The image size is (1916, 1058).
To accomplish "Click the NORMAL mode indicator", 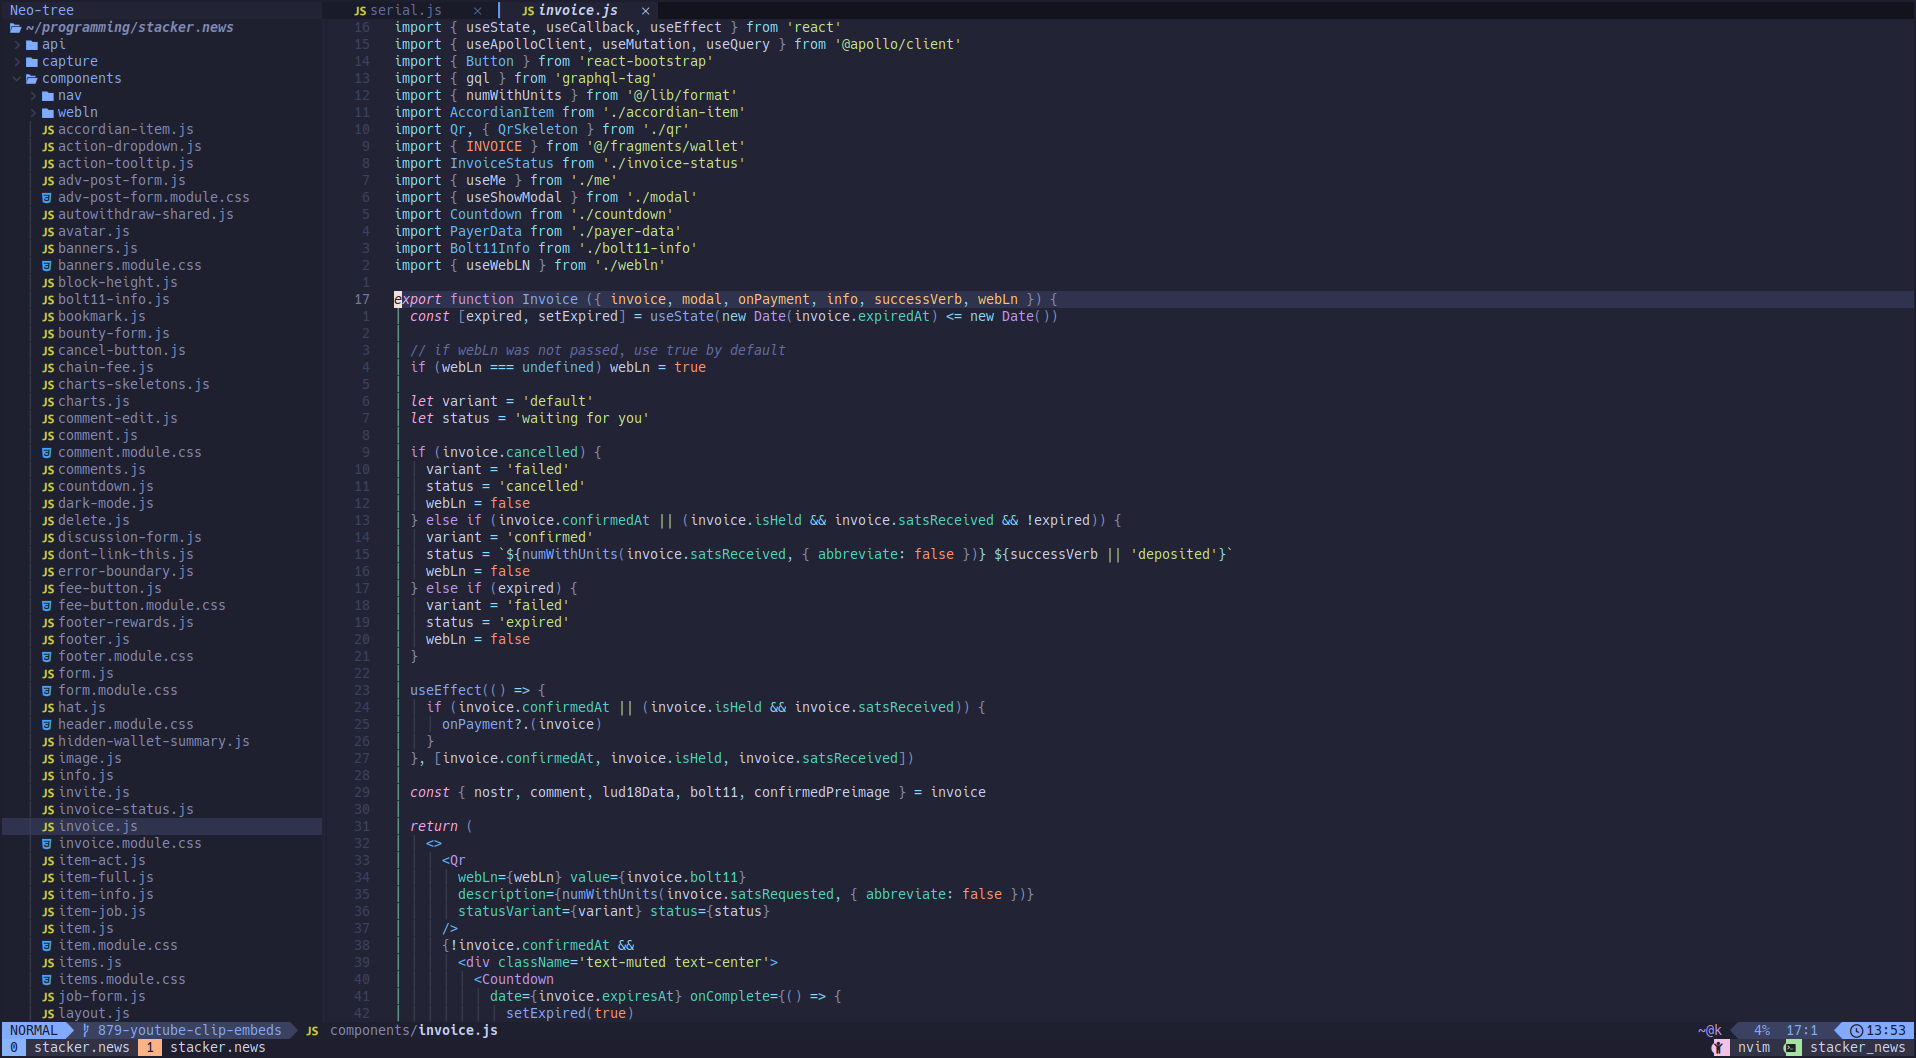I will [34, 1031].
